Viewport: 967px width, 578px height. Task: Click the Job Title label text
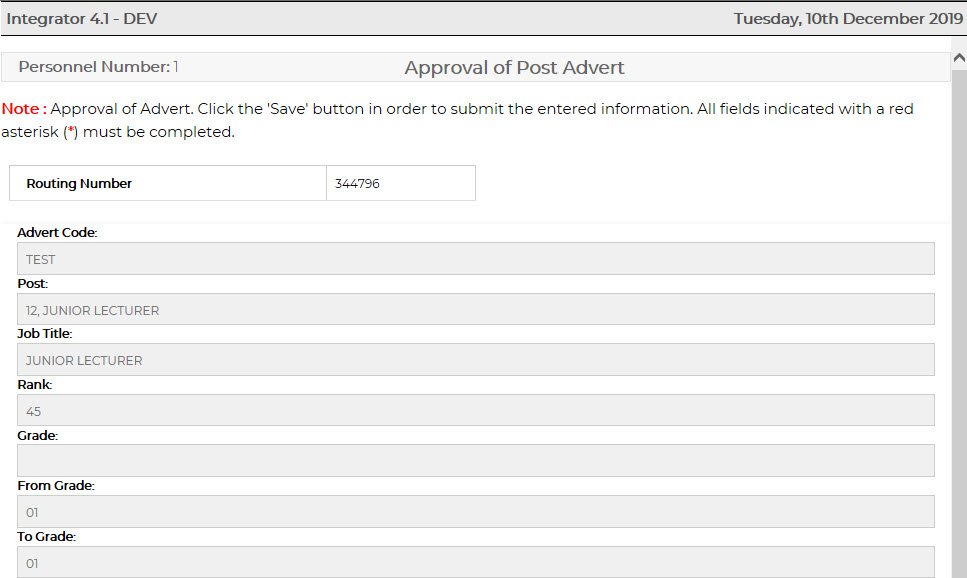coord(45,334)
